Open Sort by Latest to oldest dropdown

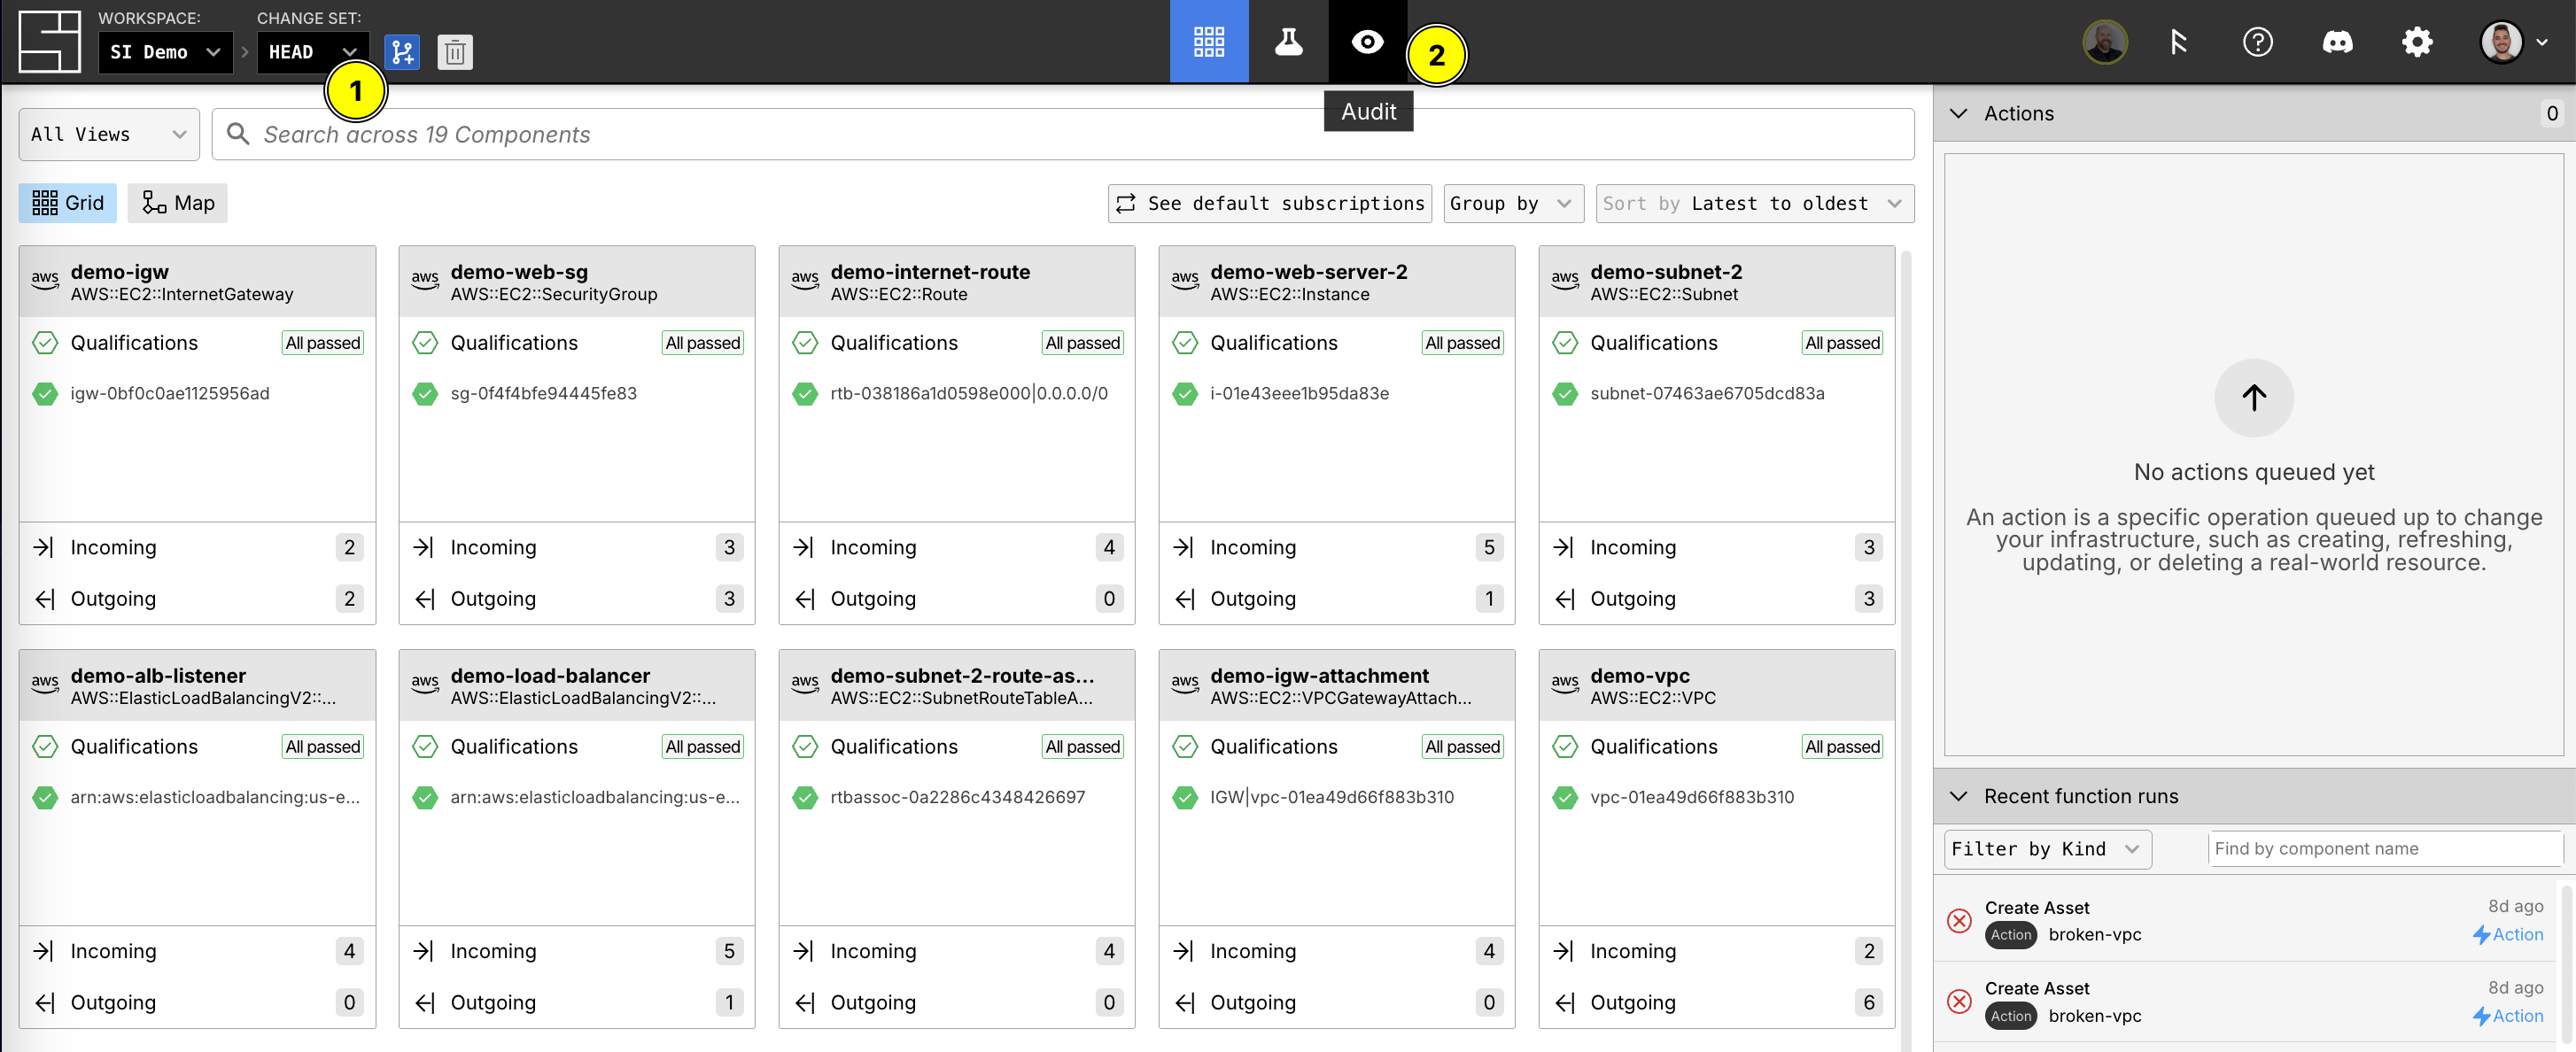1754,203
